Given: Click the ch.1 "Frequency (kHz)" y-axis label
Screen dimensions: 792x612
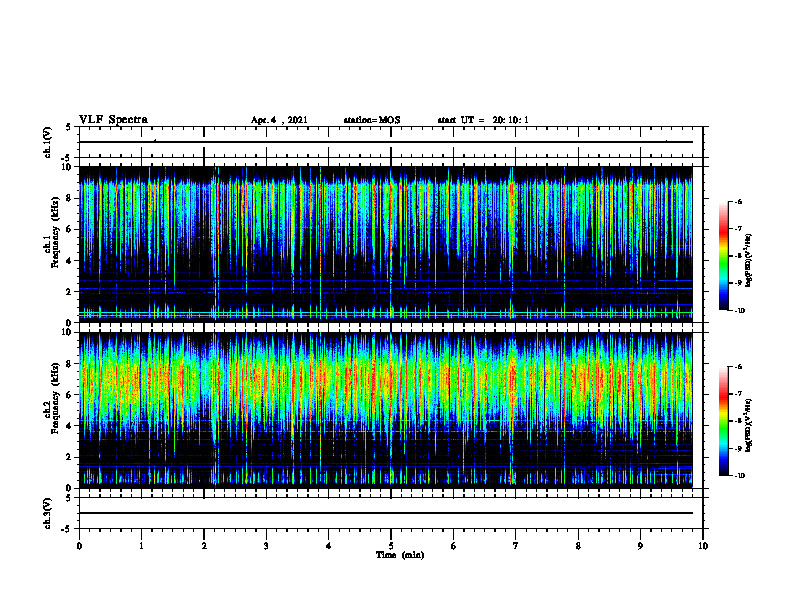Looking at the screenshot, I should pyautogui.click(x=55, y=232).
